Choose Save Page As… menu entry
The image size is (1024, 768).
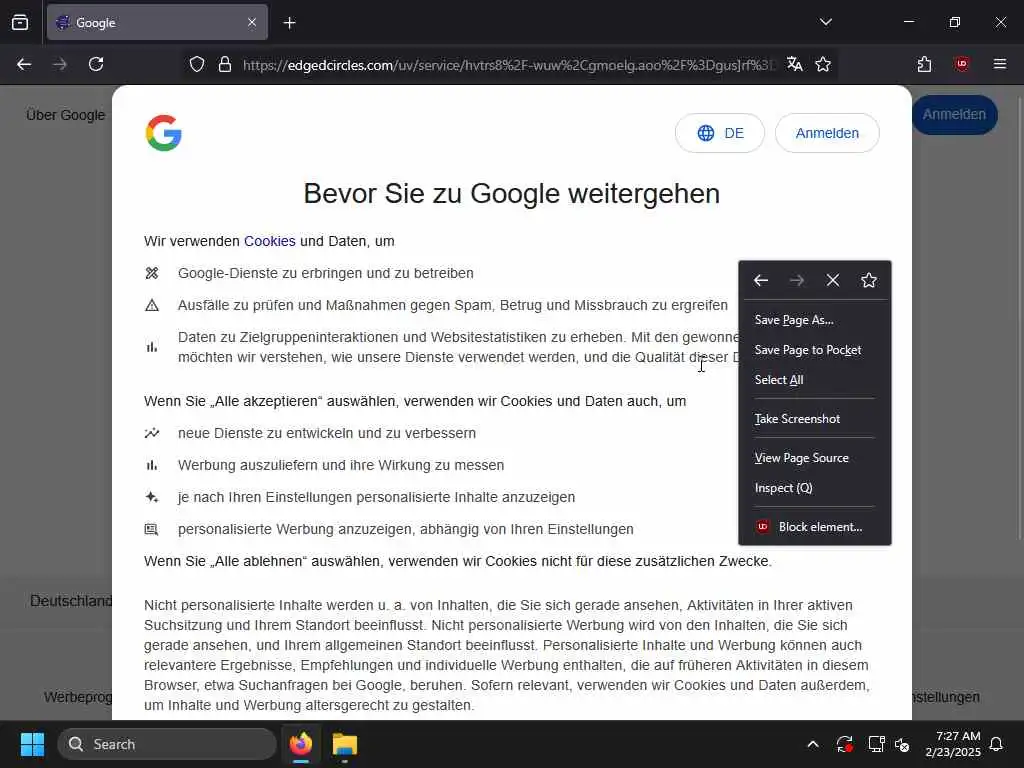(x=815, y=320)
